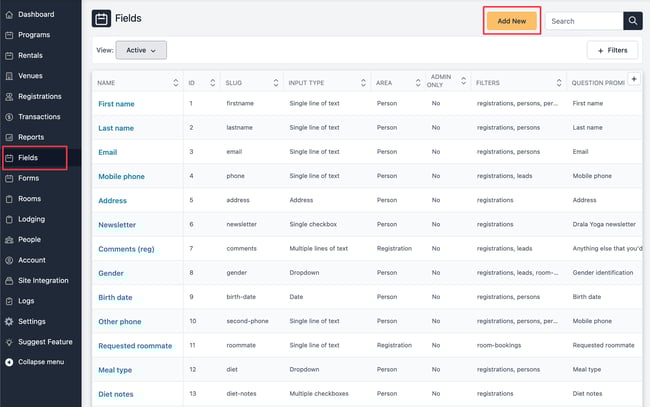
Task: Click the magnifying glass search button
Action: point(633,21)
